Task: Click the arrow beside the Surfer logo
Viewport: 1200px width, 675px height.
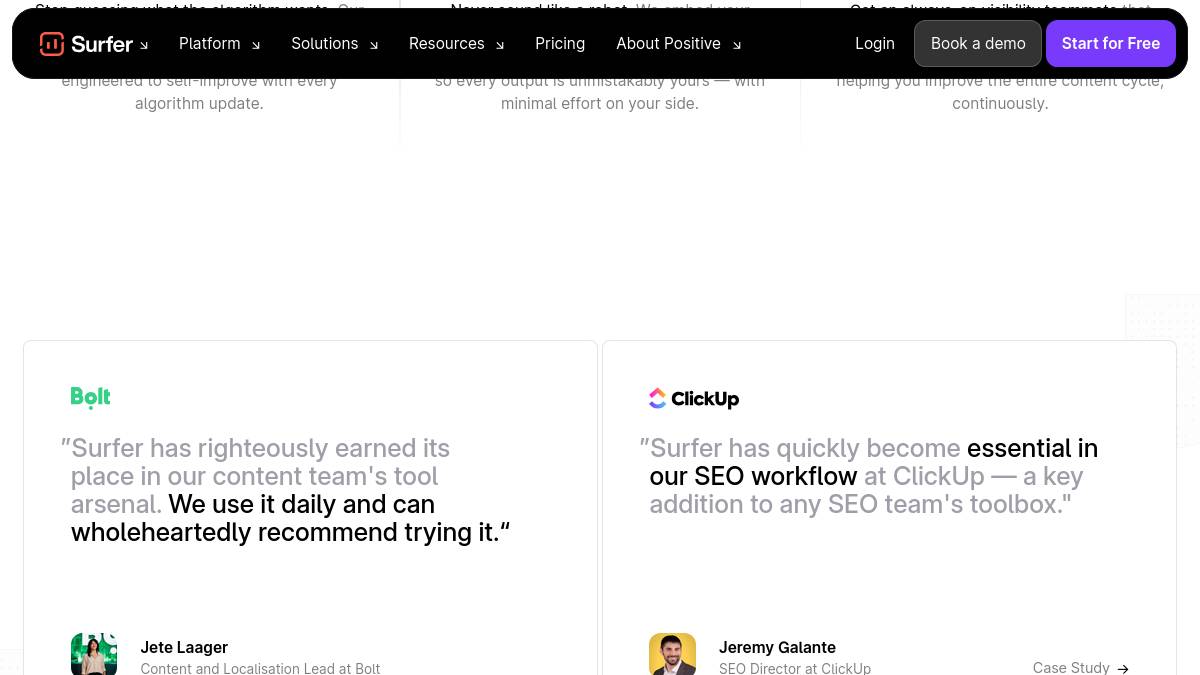Action: click(144, 46)
